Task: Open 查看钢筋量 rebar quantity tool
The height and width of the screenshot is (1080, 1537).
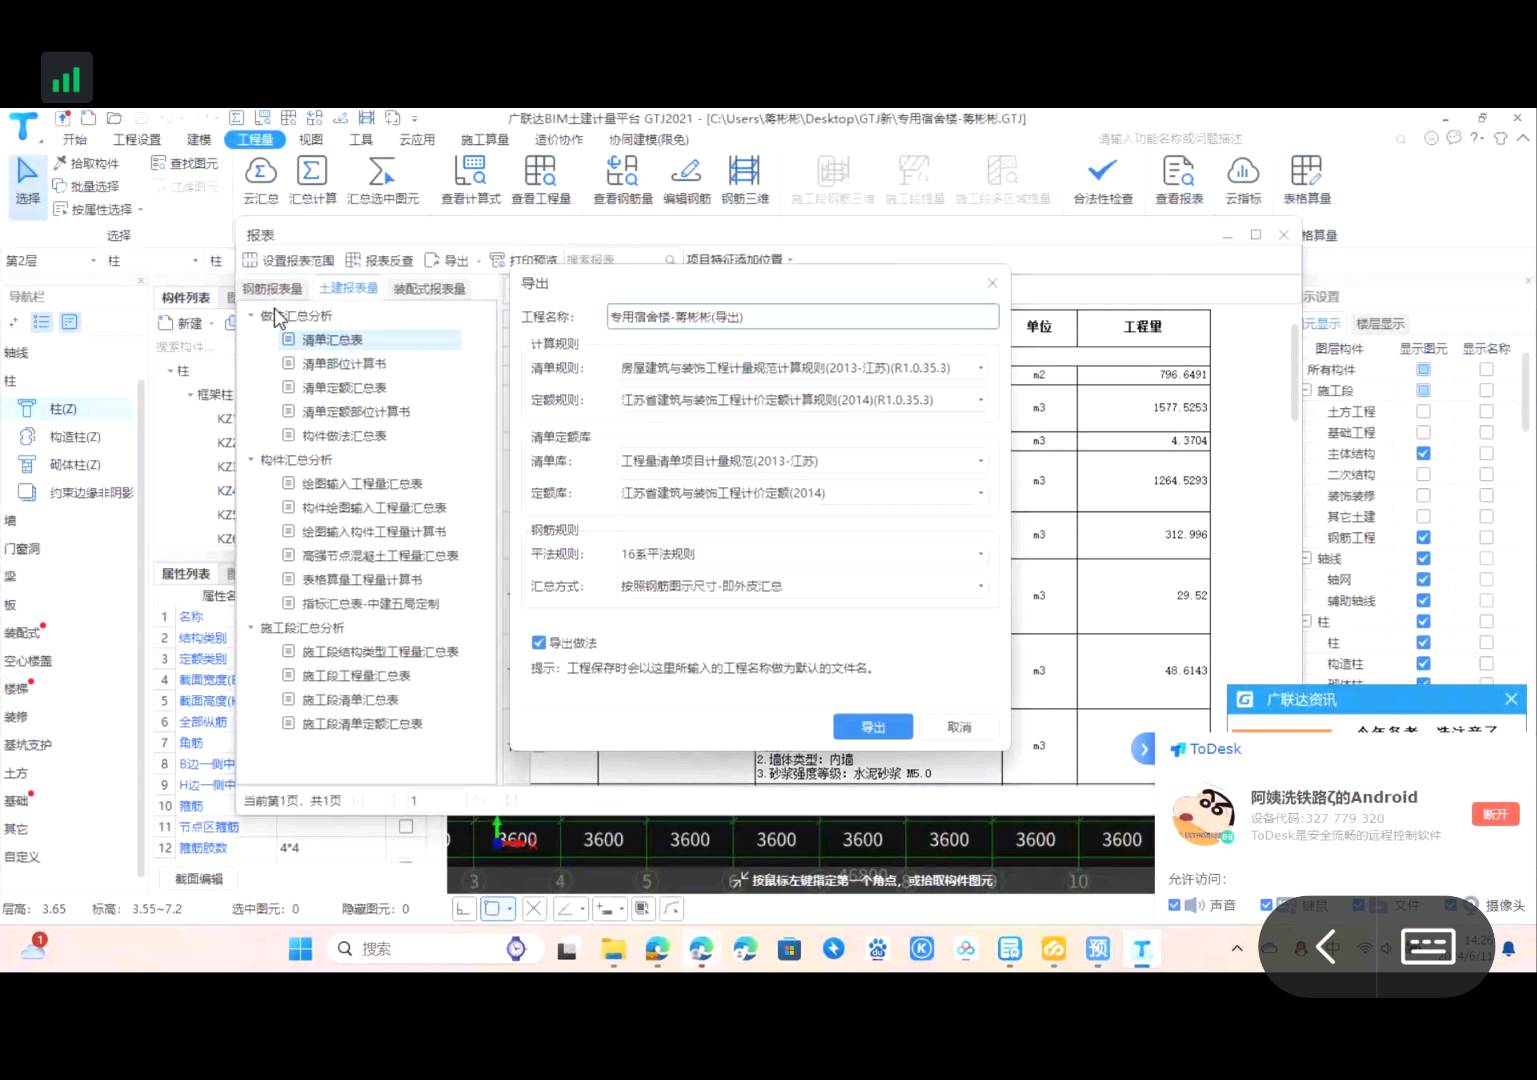Action: [x=622, y=180]
